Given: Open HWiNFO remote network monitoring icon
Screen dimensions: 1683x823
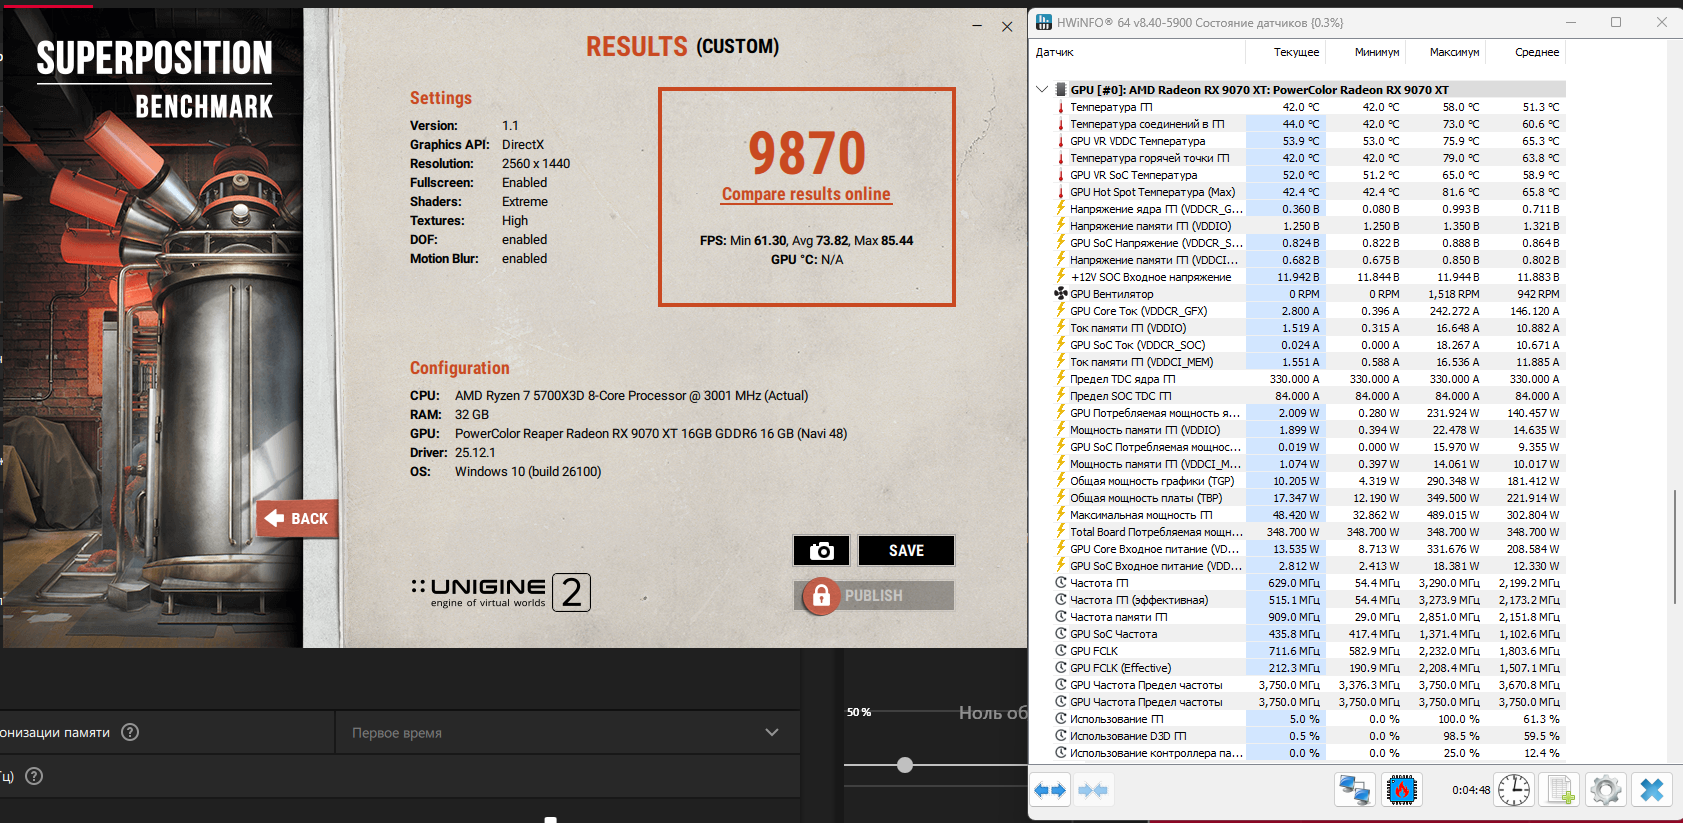Looking at the screenshot, I should click(x=1355, y=790).
